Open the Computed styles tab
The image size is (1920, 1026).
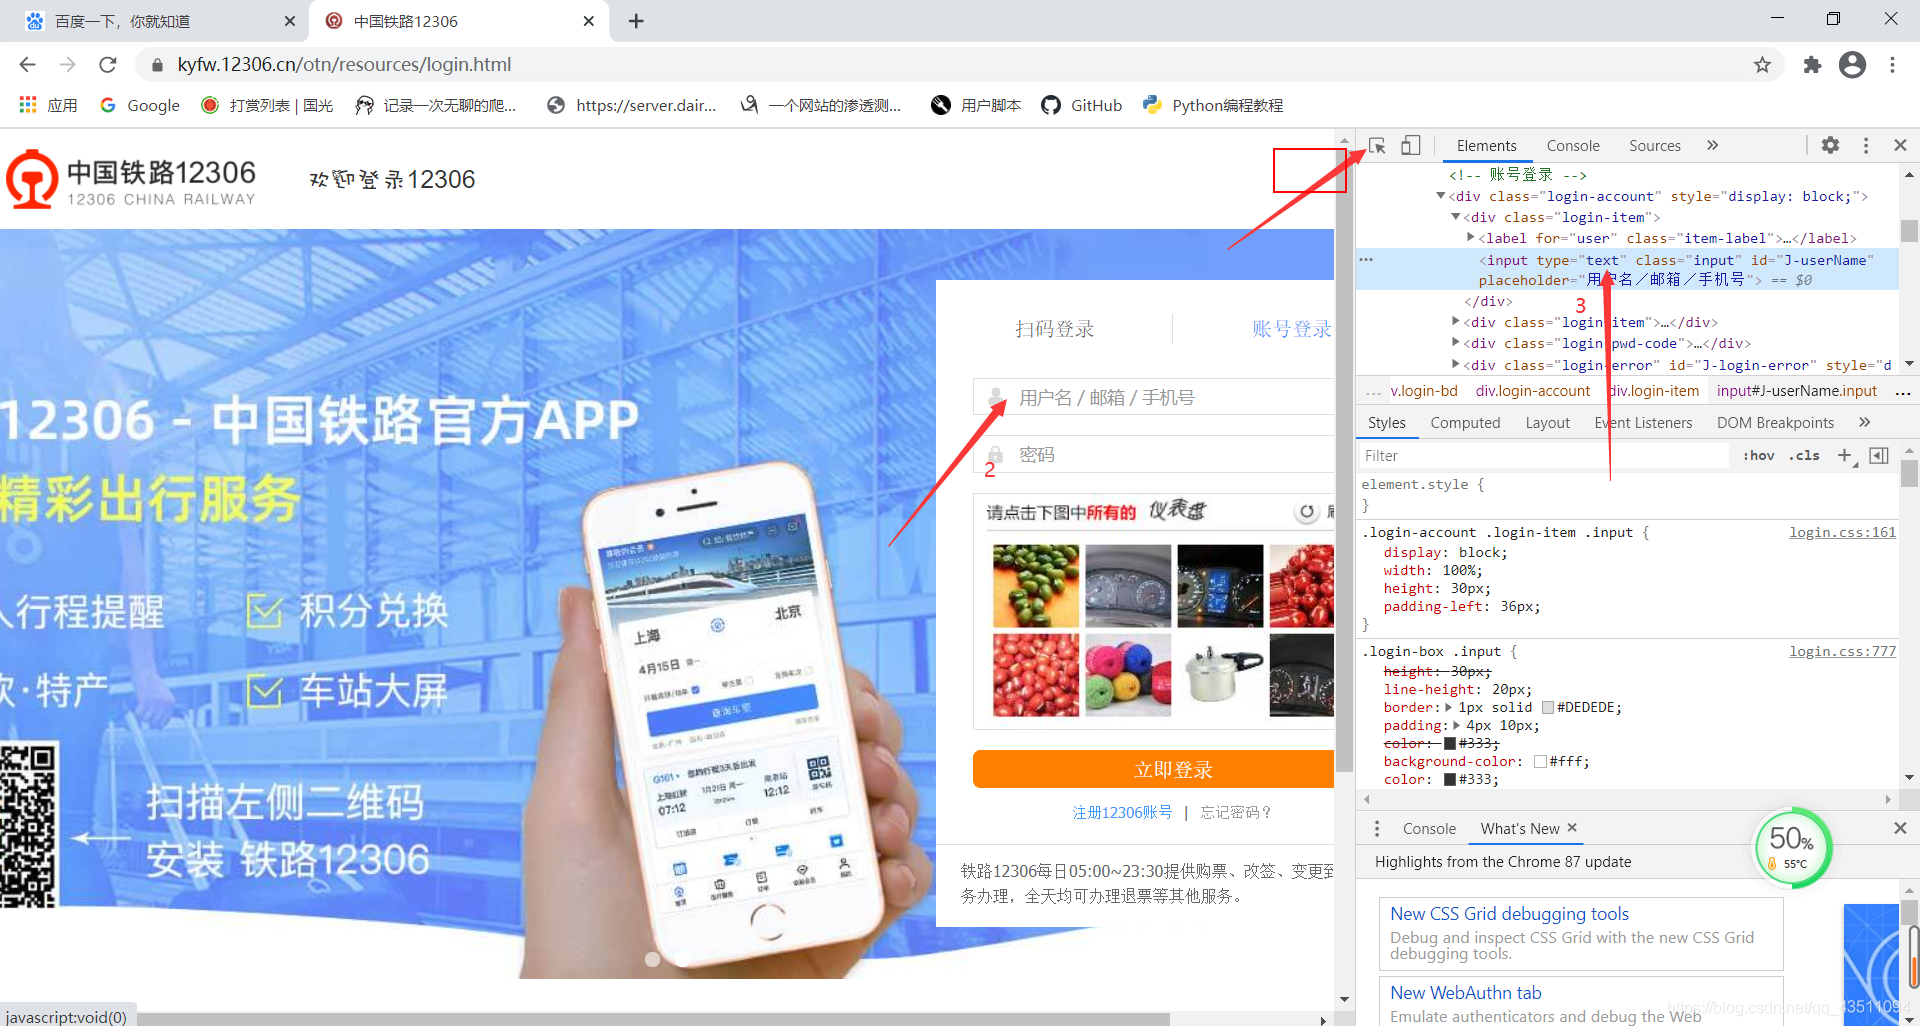[x=1465, y=423]
